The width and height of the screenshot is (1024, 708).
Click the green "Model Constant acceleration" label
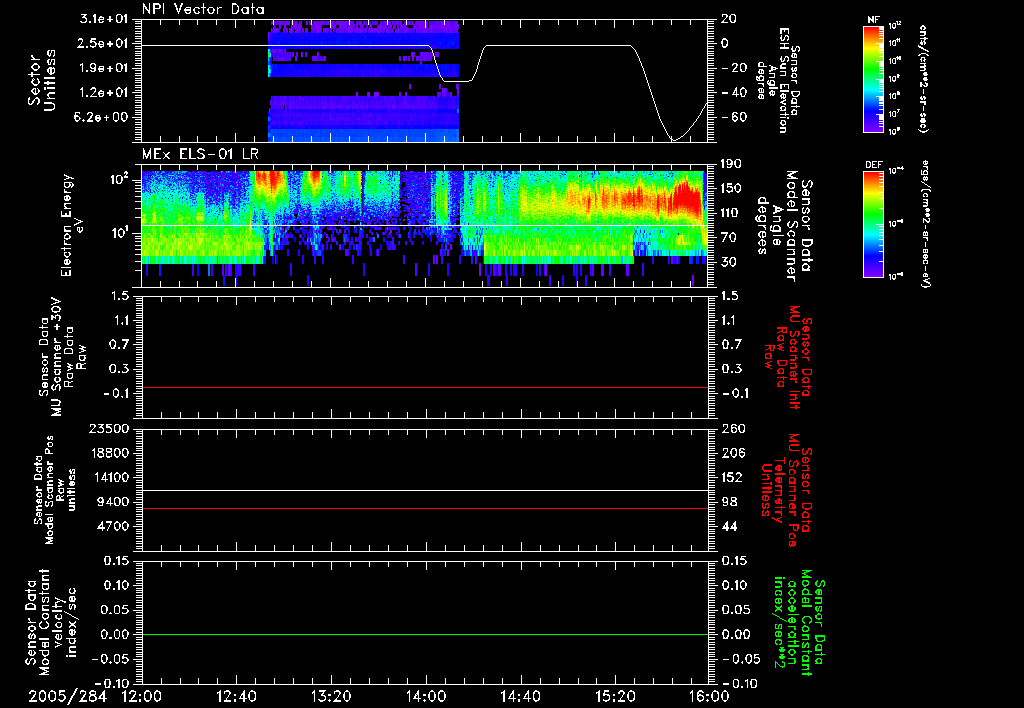pyautogui.click(x=797, y=622)
